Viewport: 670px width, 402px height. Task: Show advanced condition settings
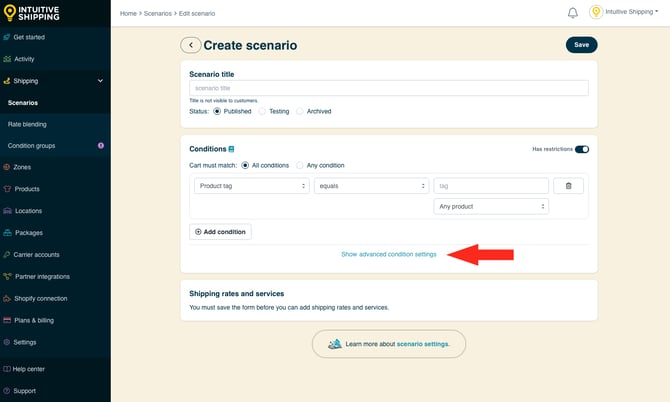(x=389, y=254)
